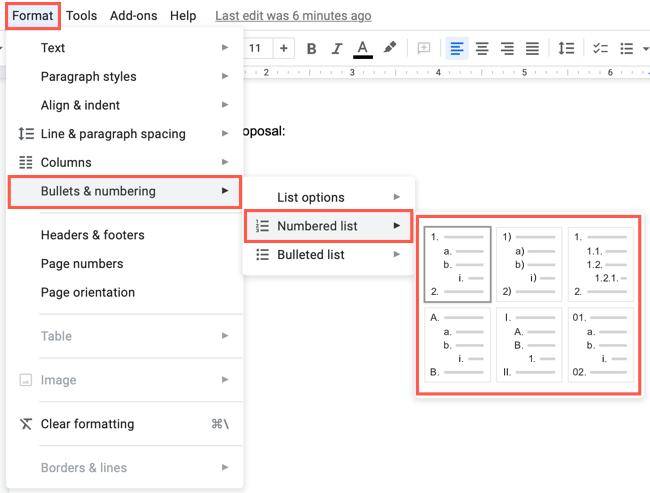Center align the text

click(x=482, y=49)
